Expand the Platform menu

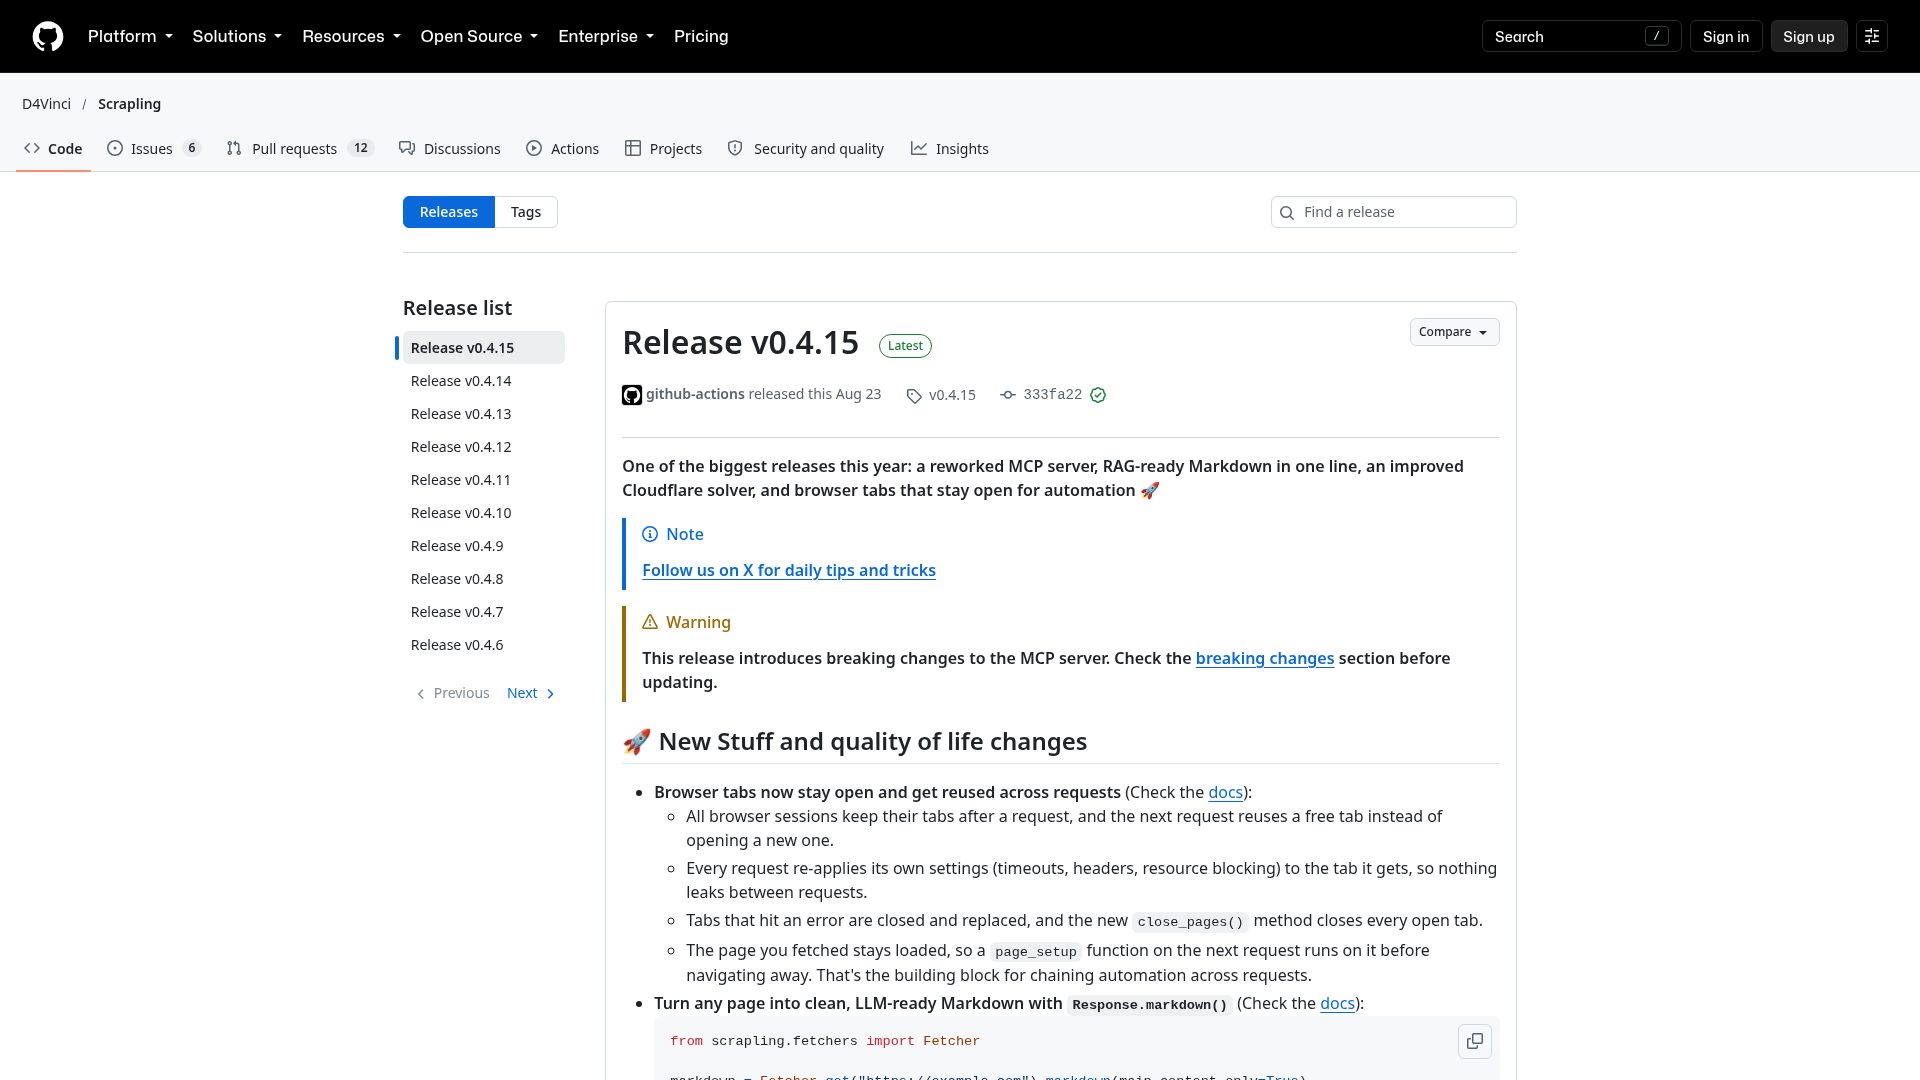[130, 37]
